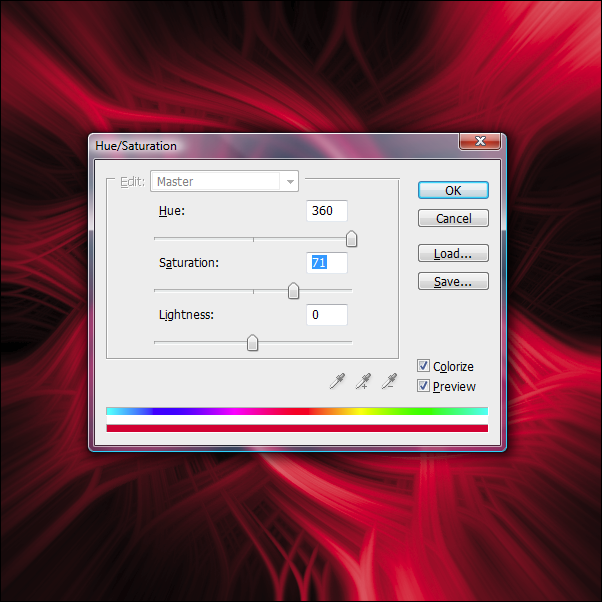Select the Add to Sample eyedropper

pyautogui.click(x=364, y=381)
